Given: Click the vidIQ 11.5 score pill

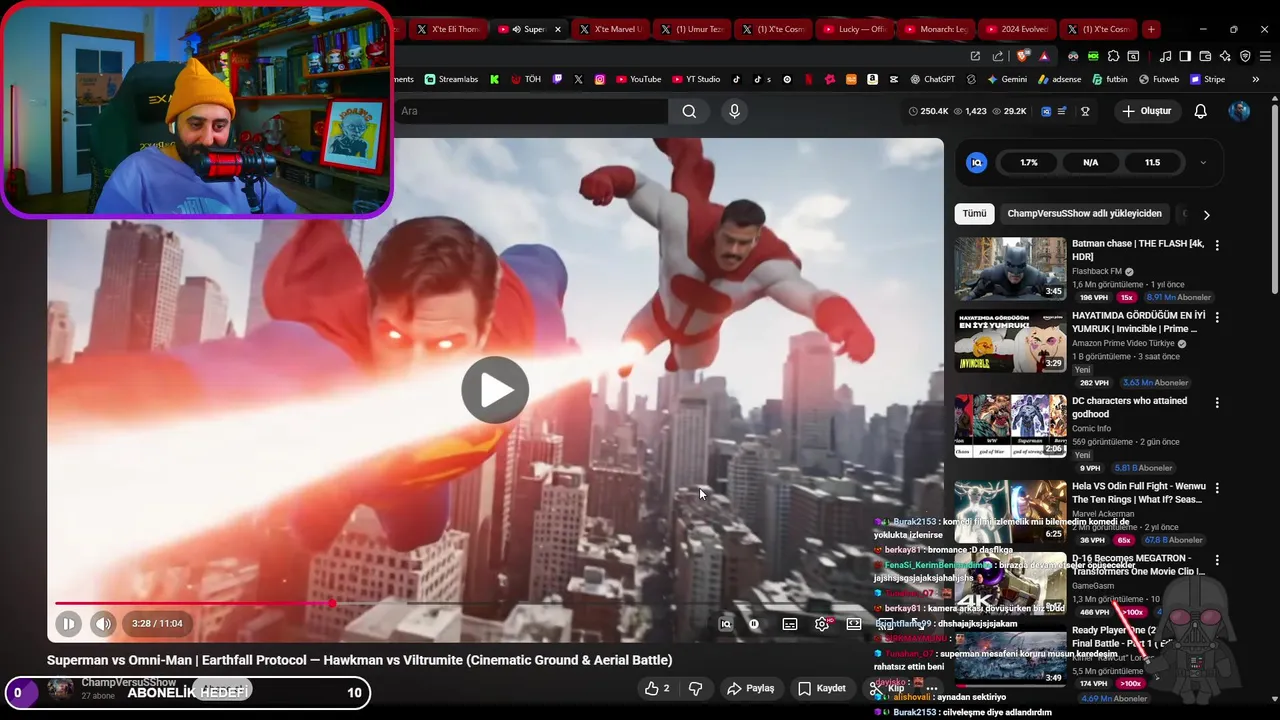Looking at the screenshot, I should tap(1153, 163).
